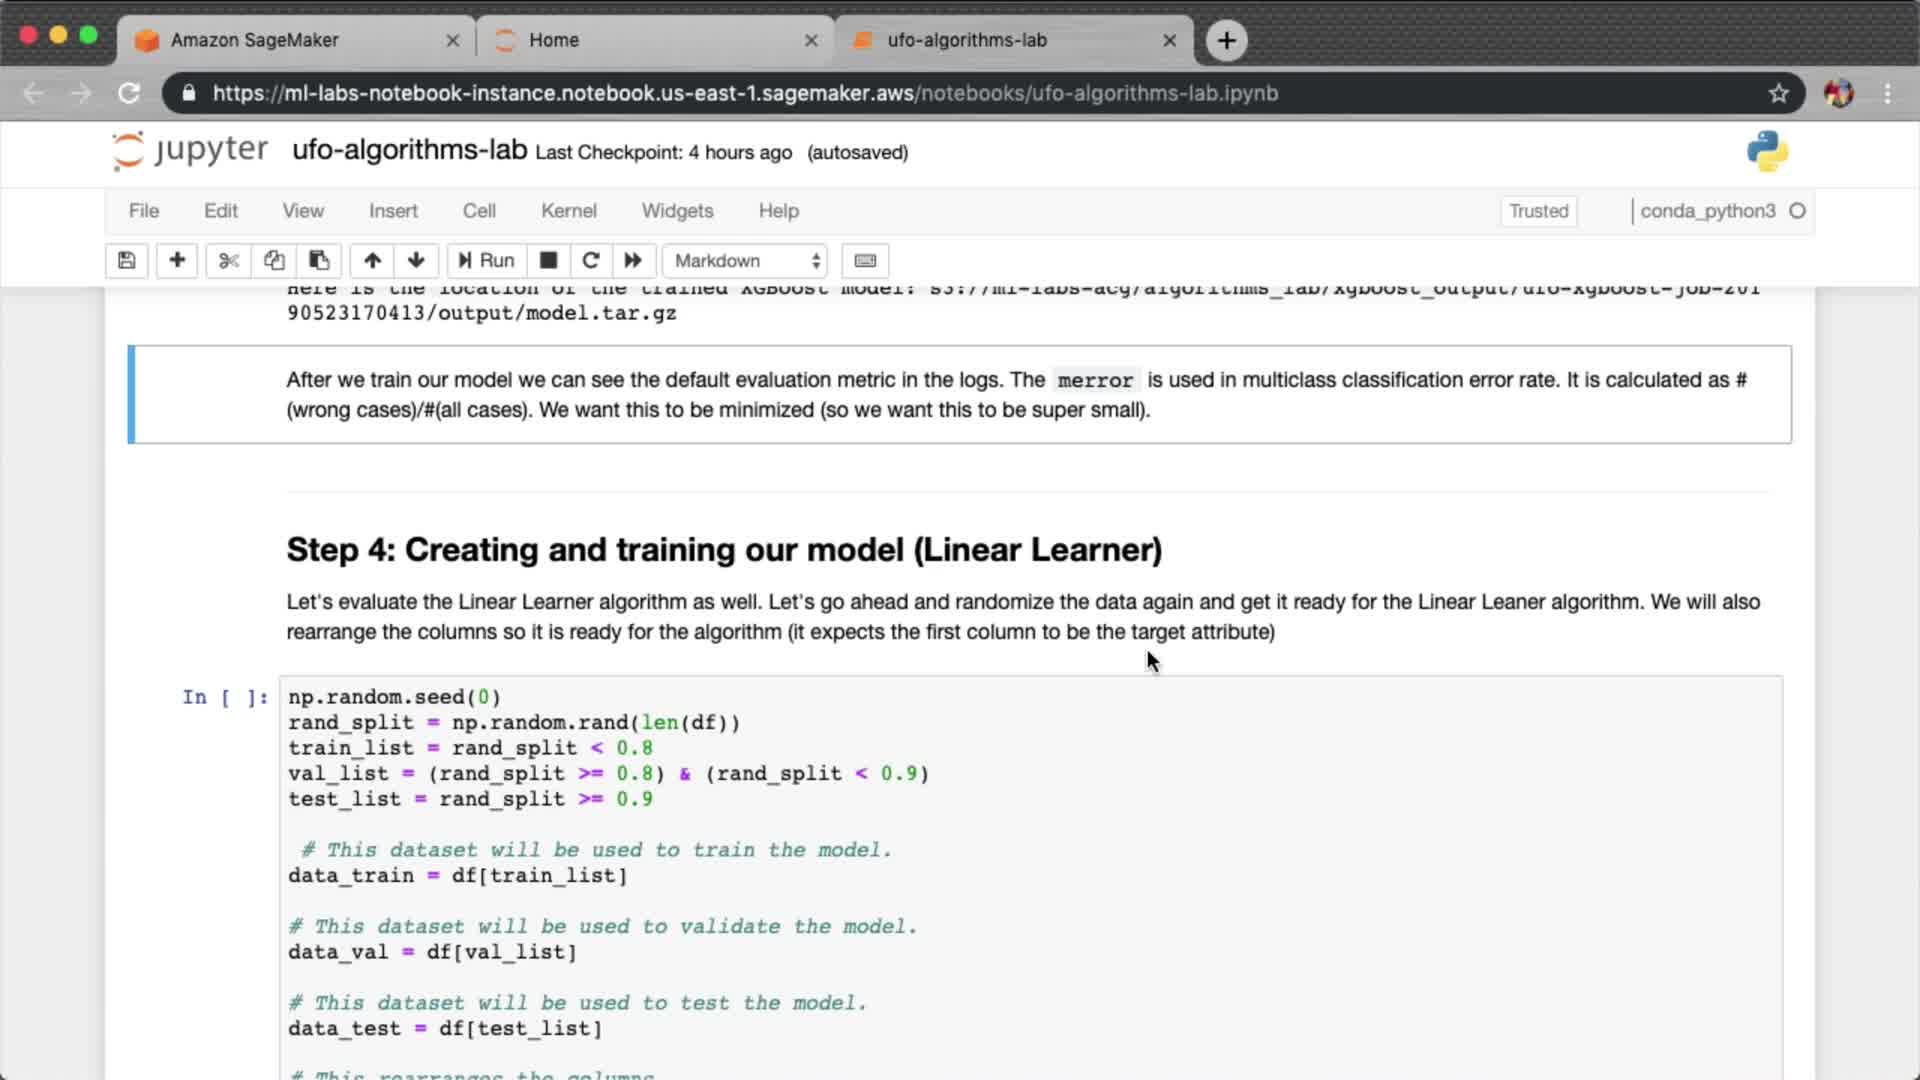The width and height of the screenshot is (1920, 1080).
Task: Click the browser address bar URL
Action: pyautogui.click(x=745, y=93)
